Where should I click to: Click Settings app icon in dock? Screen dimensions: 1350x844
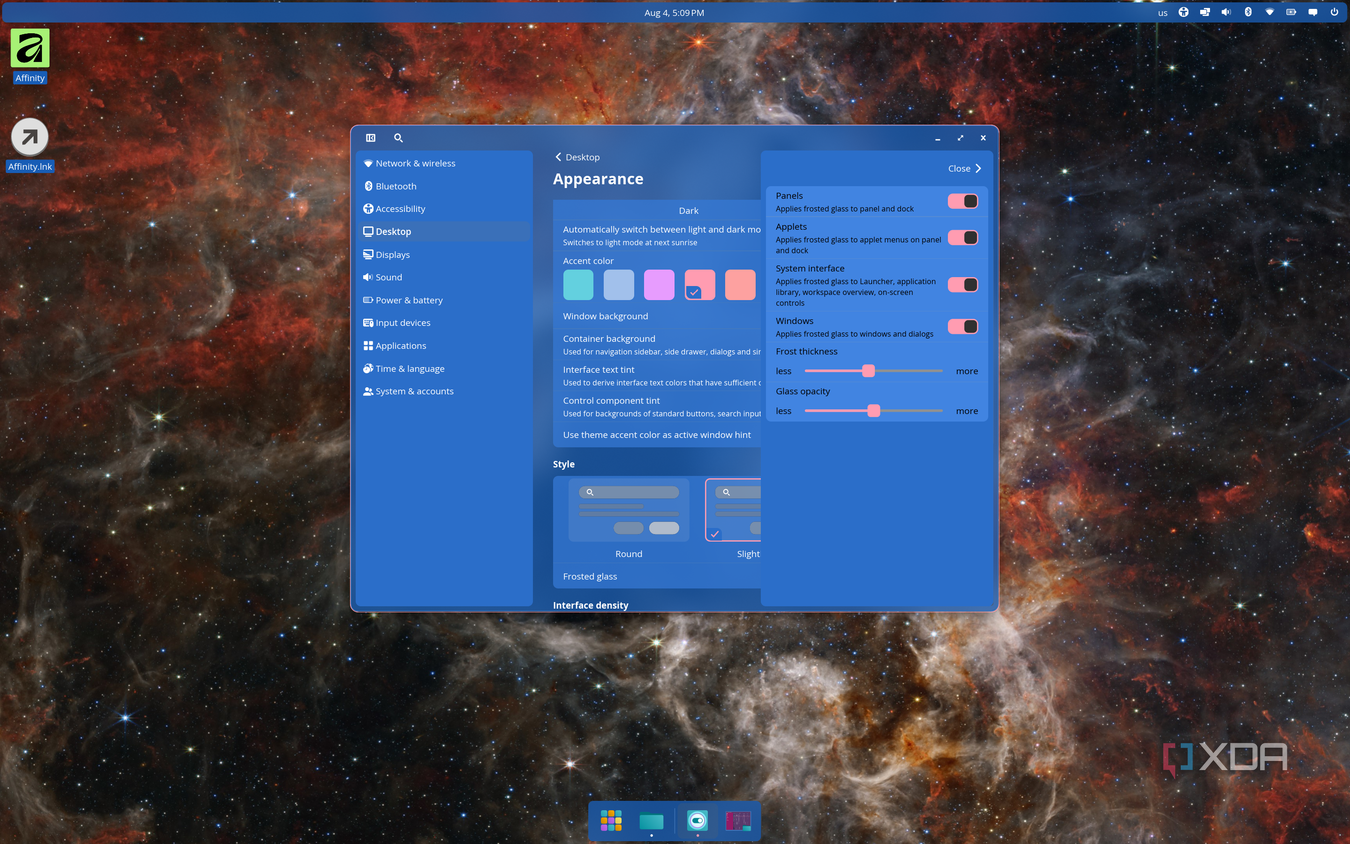(697, 821)
